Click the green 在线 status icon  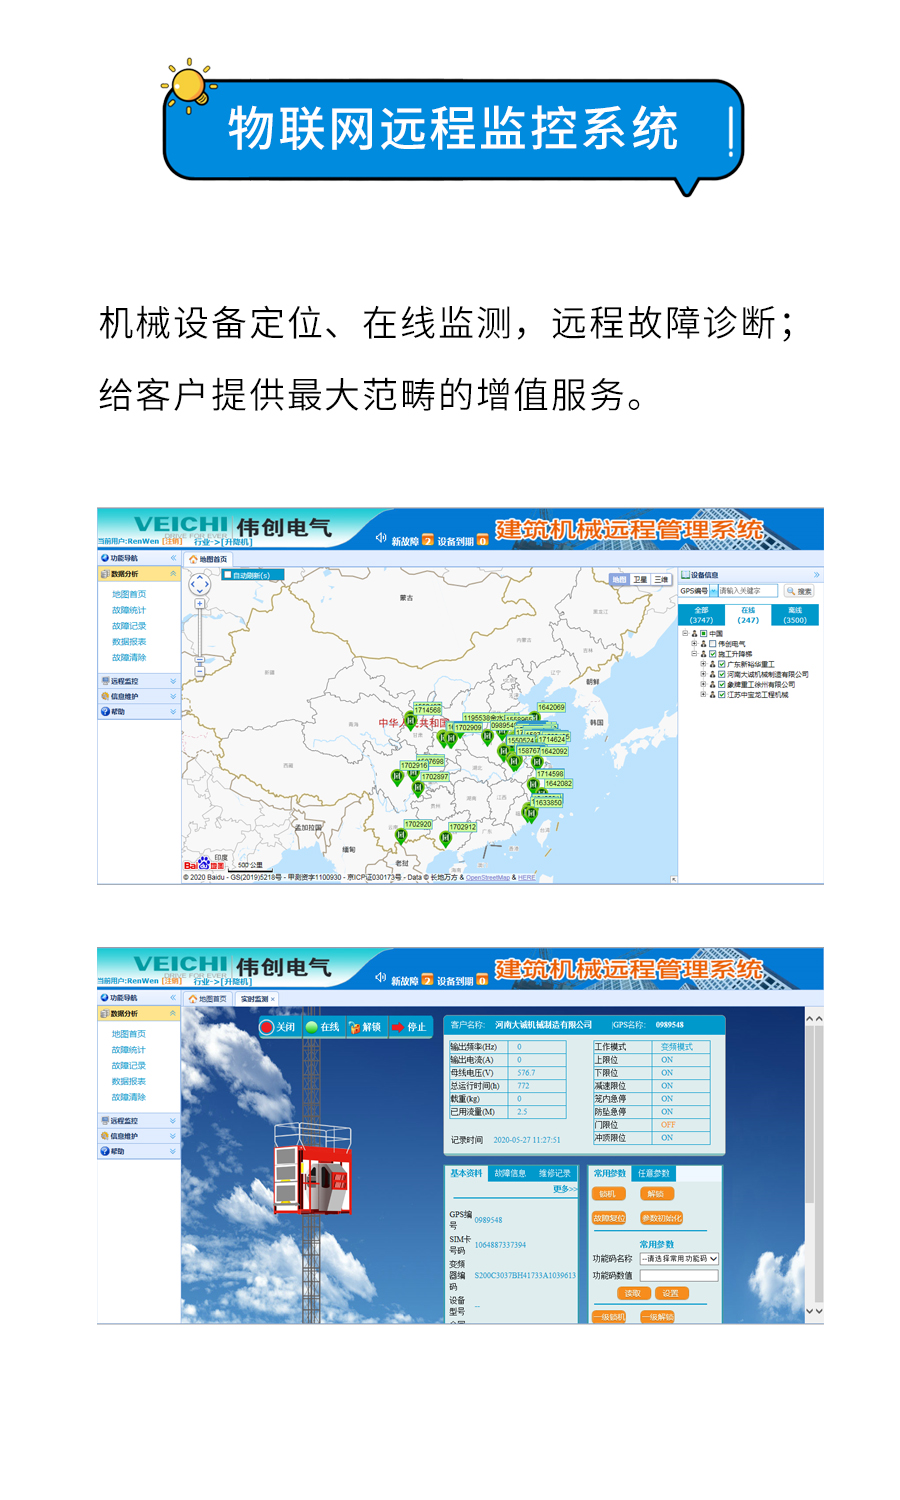[x=312, y=1027]
